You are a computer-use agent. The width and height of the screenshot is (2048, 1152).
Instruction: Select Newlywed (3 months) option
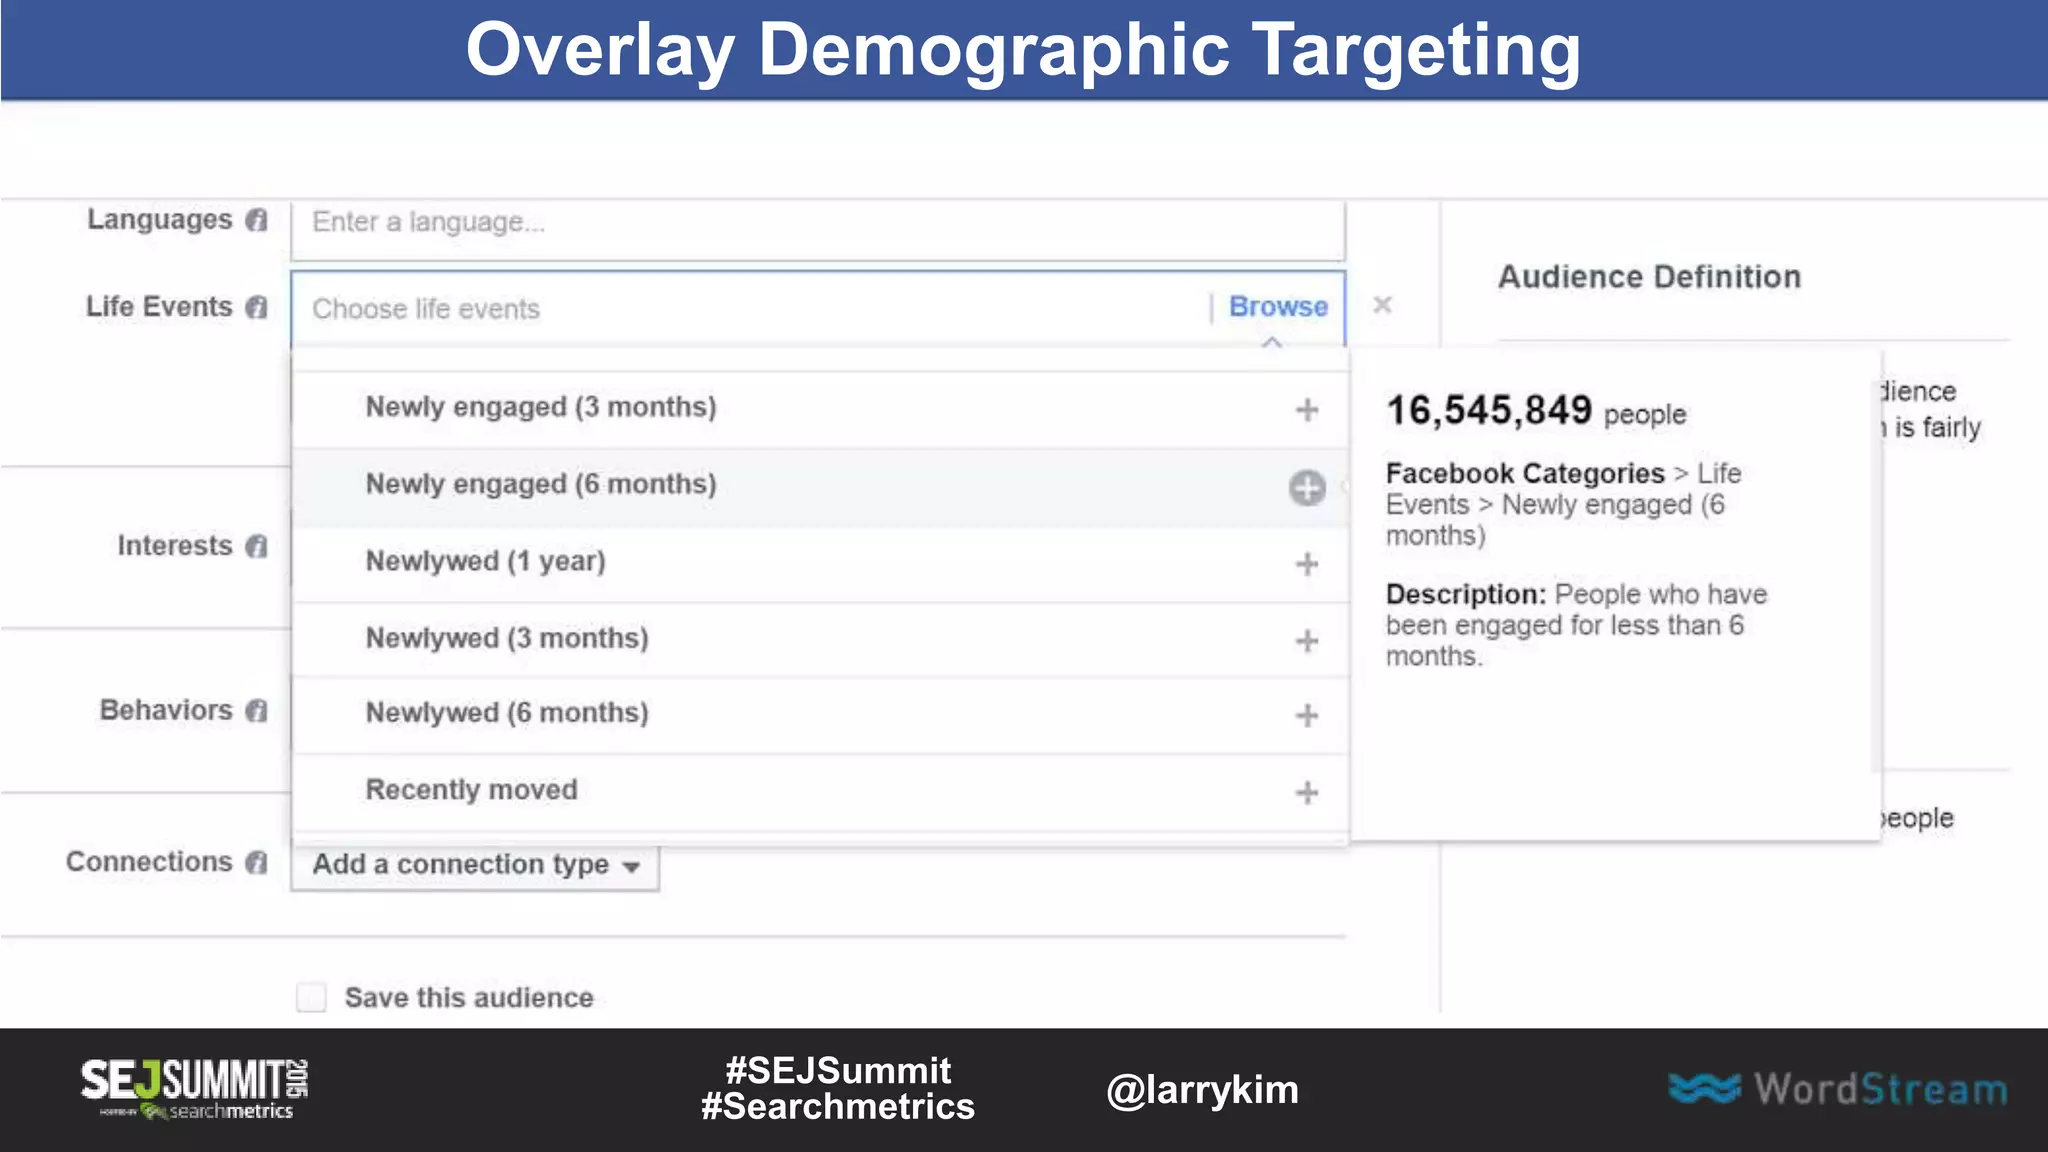click(x=820, y=640)
